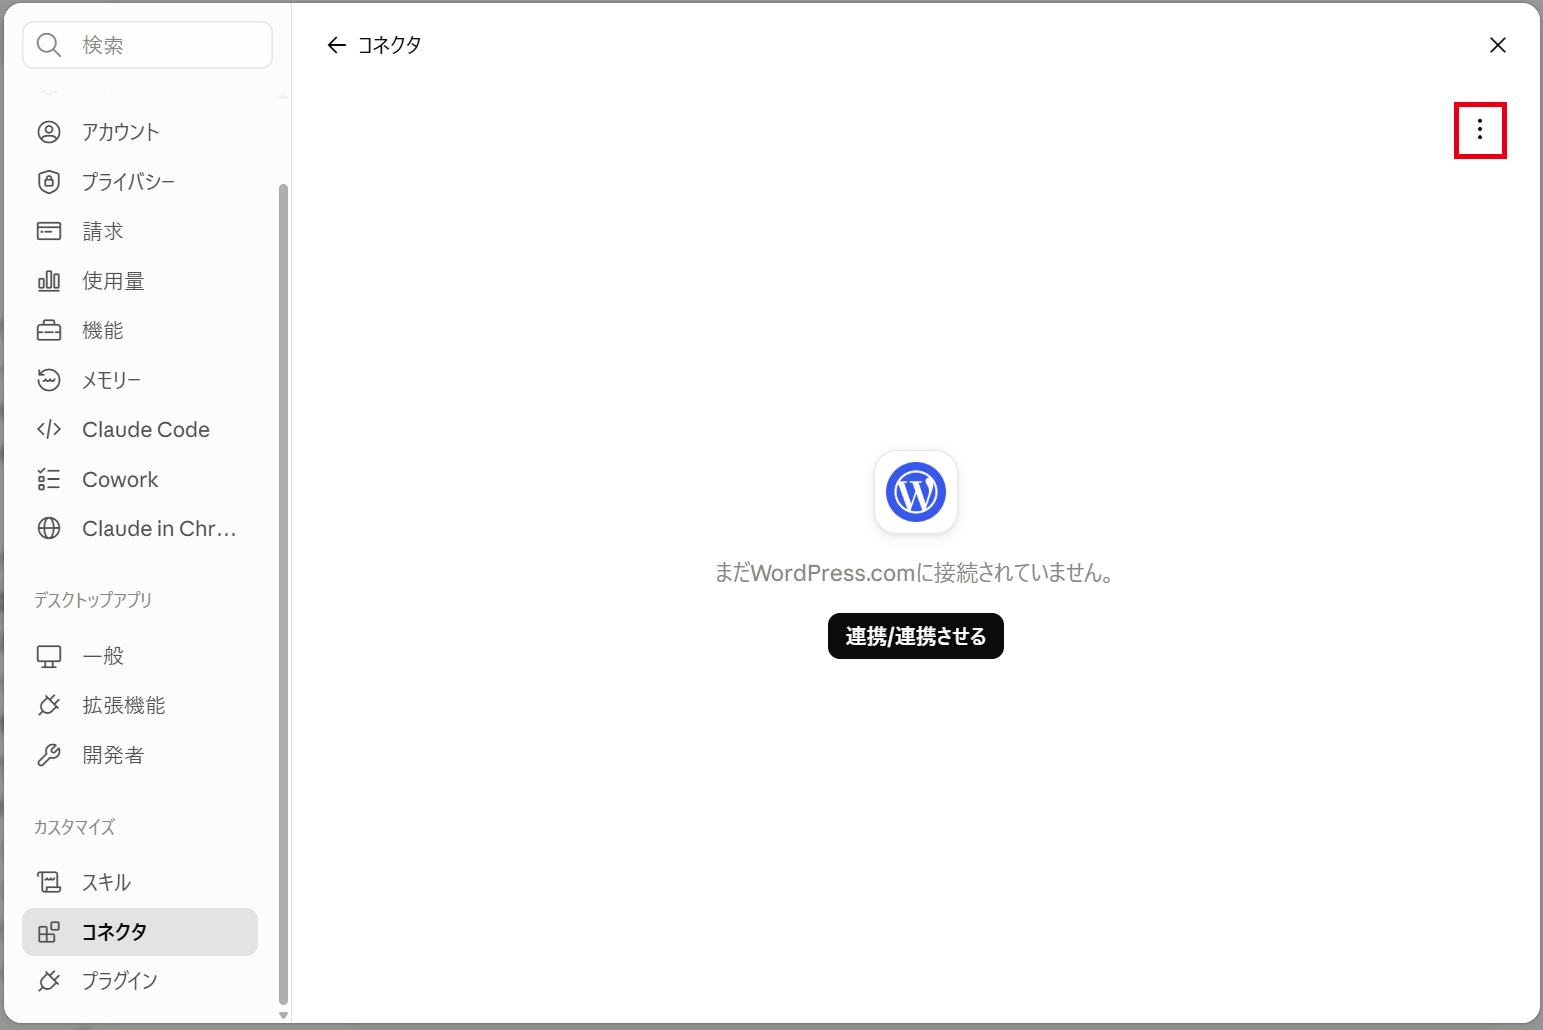Screen dimensions: 1543x1030
Task: Click the sidebar scroll-down arrow
Action: coord(283,1015)
